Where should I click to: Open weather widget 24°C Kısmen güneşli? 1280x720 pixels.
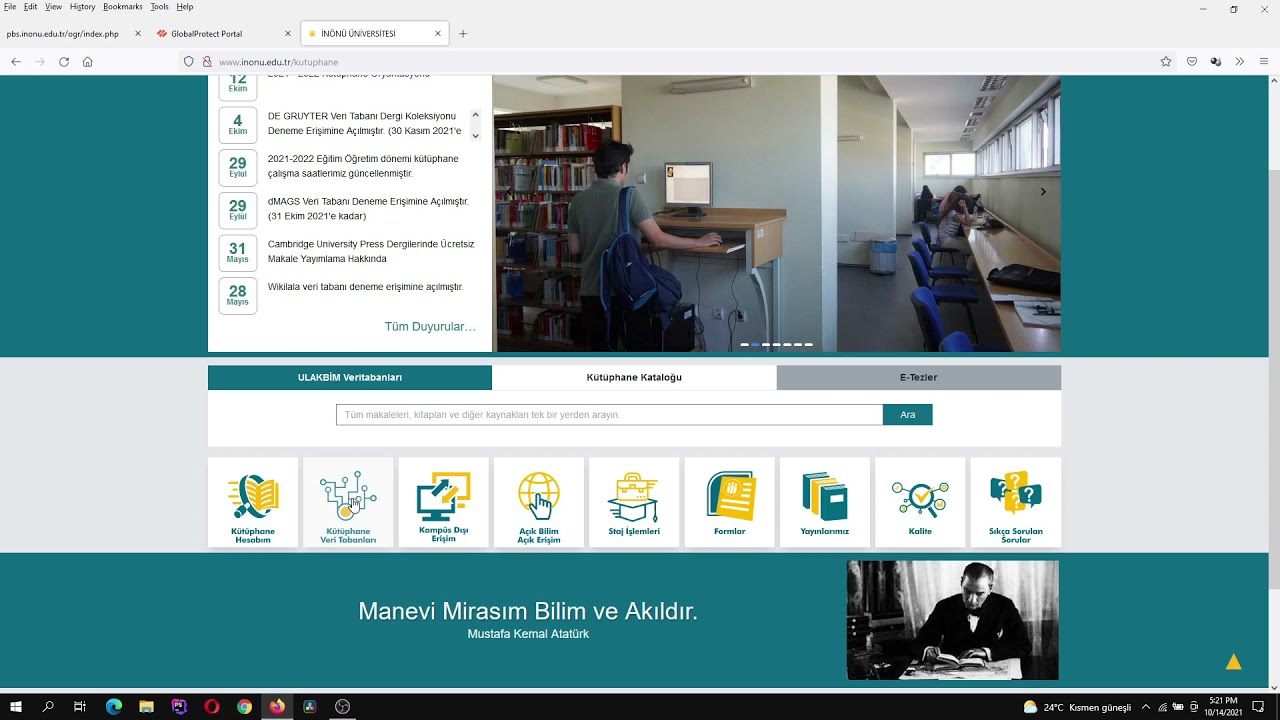[x=1078, y=707]
